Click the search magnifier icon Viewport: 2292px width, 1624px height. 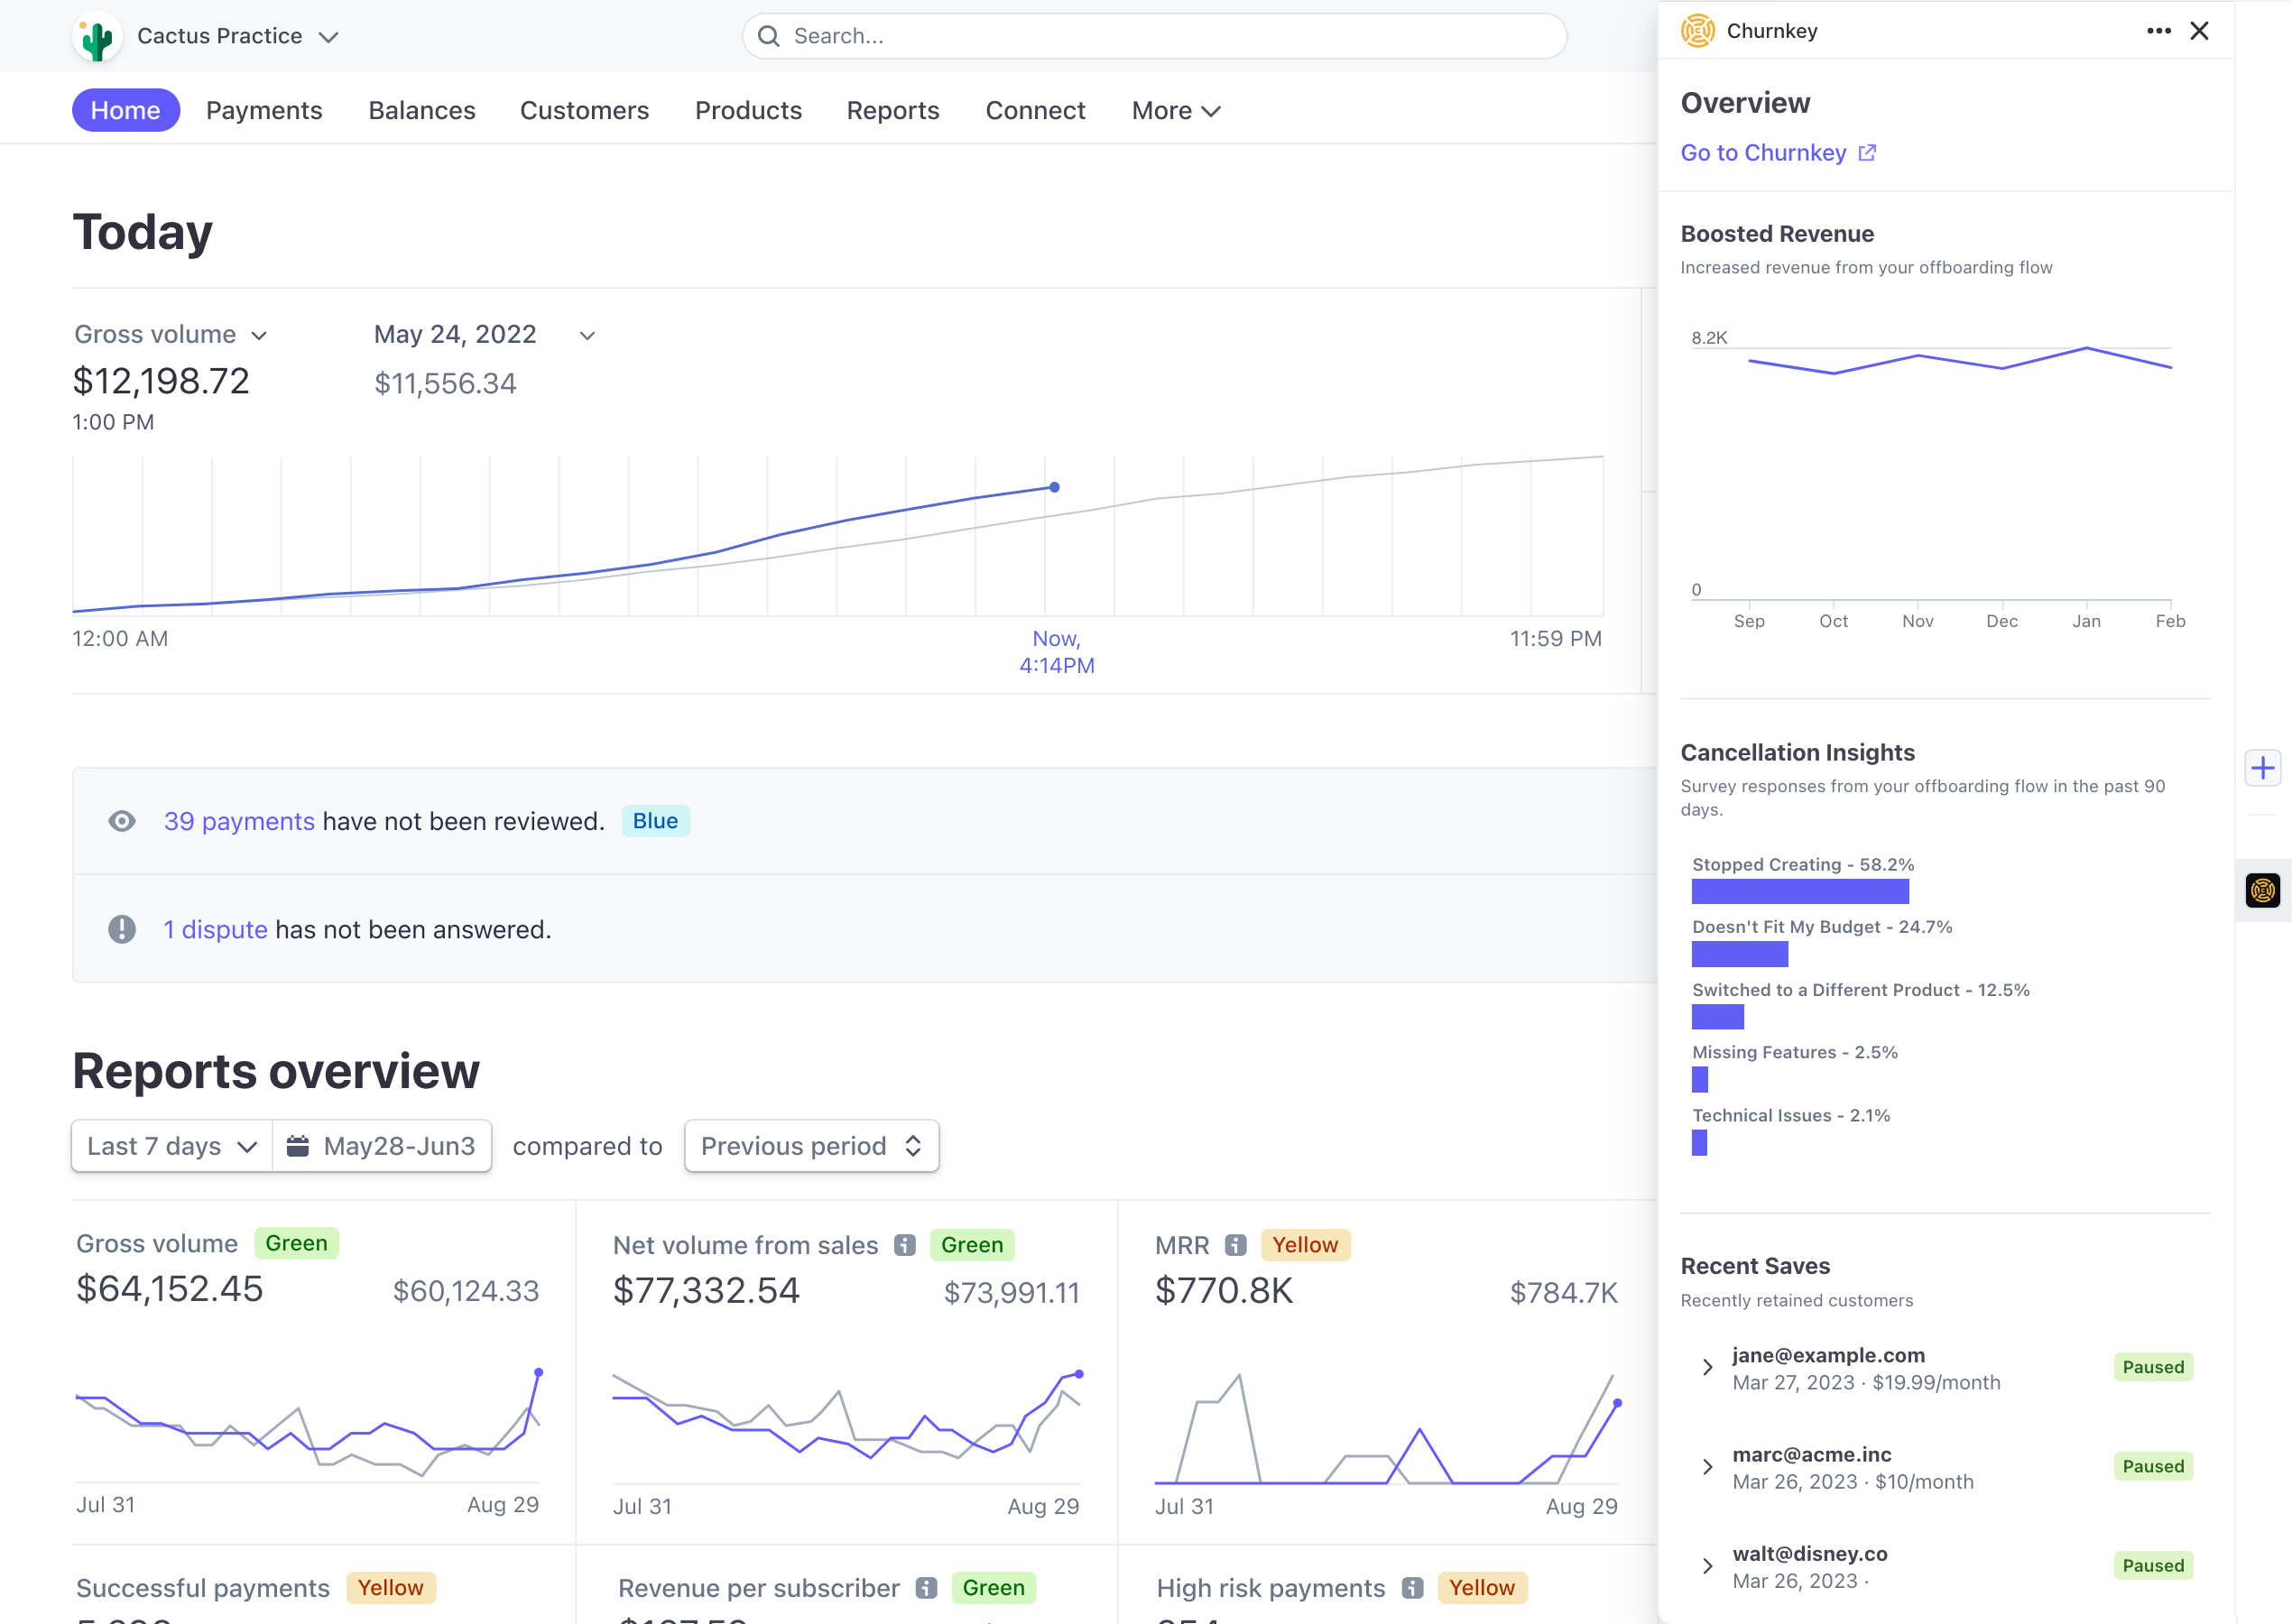pos(768,35)
